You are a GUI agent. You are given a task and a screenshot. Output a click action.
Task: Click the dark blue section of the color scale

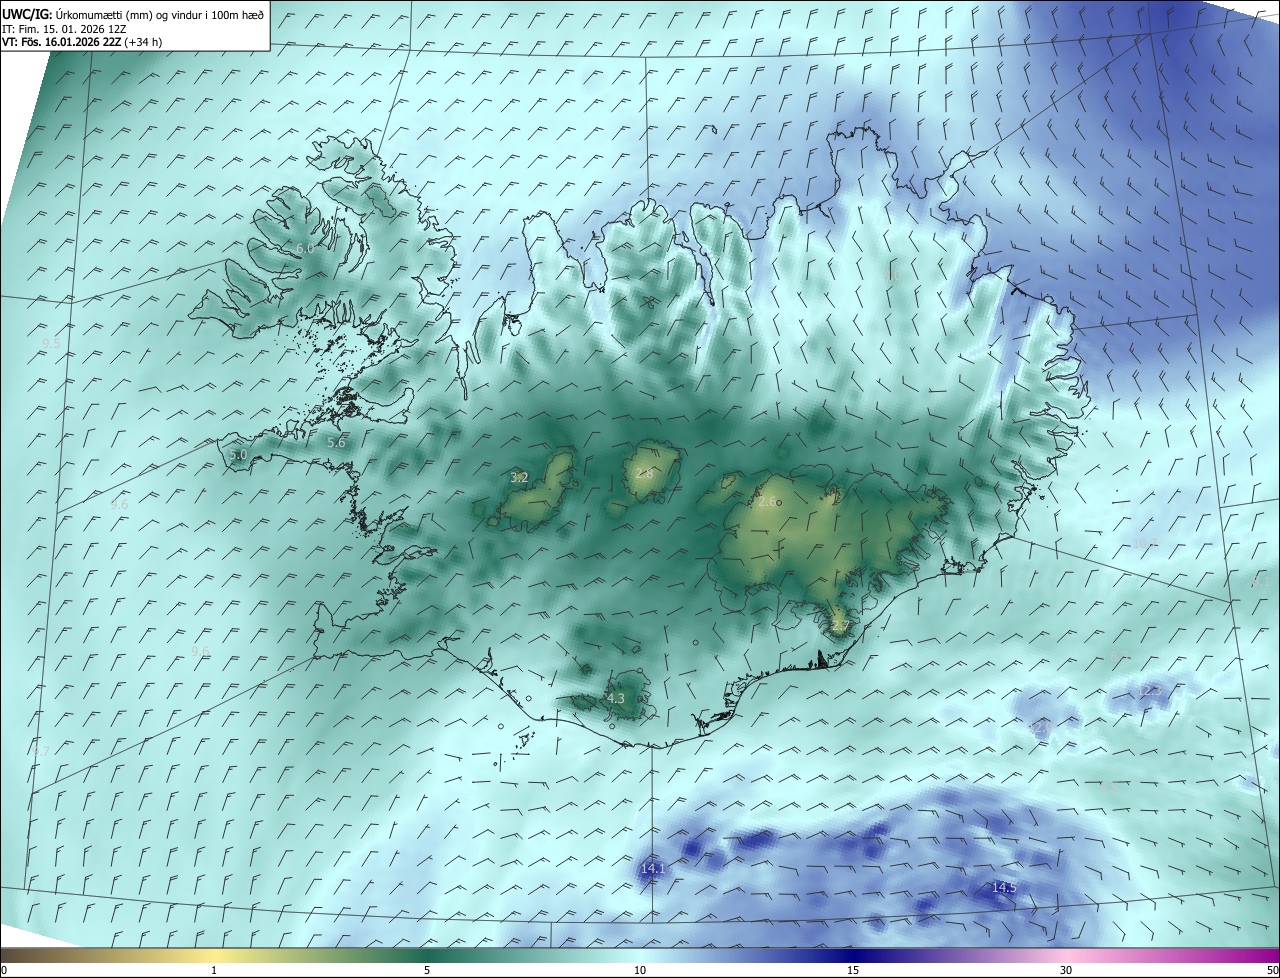(x=853, y=955)
